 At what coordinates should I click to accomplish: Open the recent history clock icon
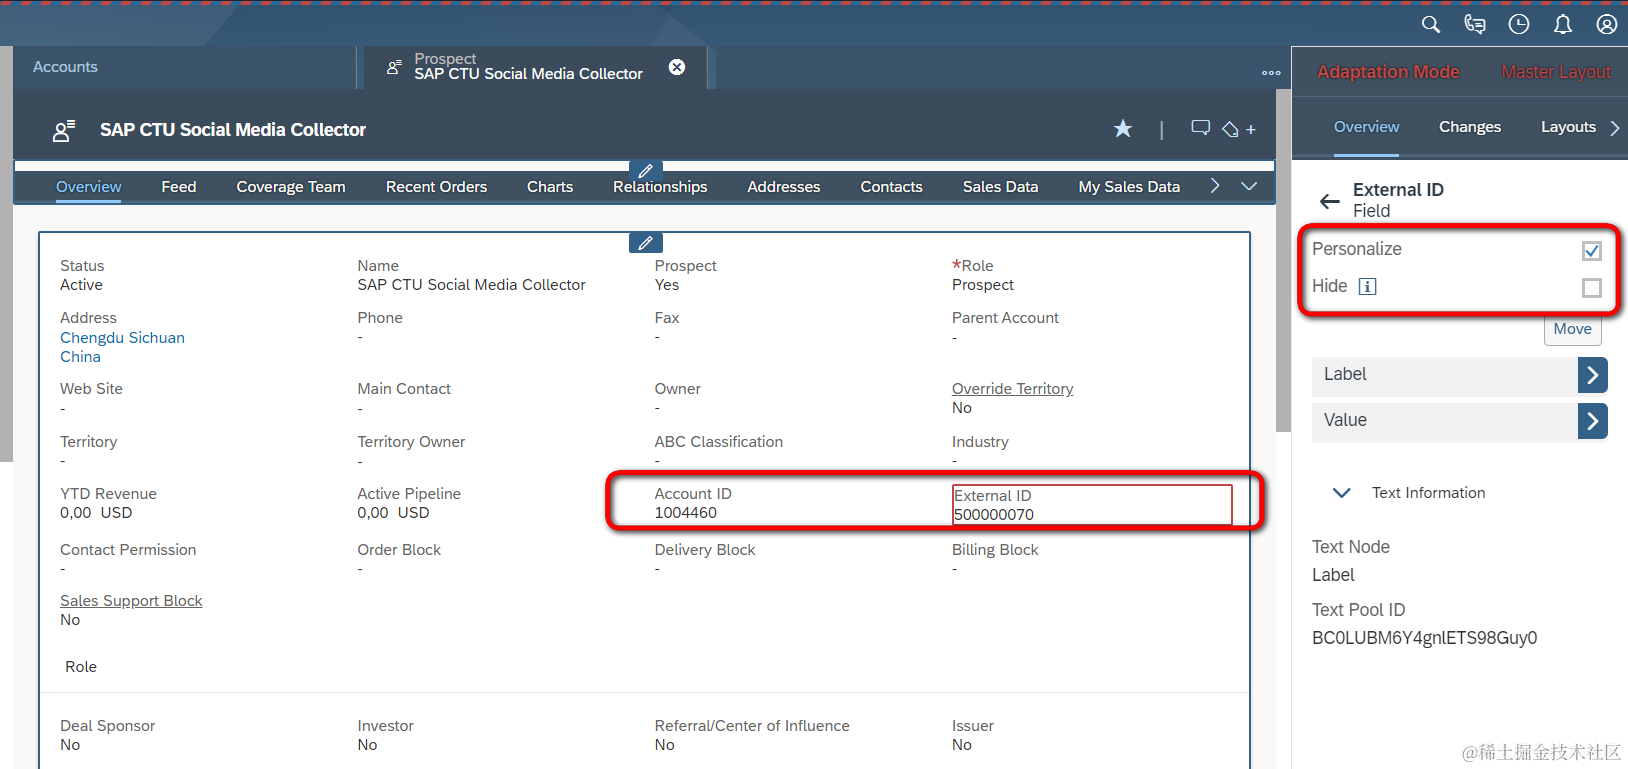coord(1519,24)
